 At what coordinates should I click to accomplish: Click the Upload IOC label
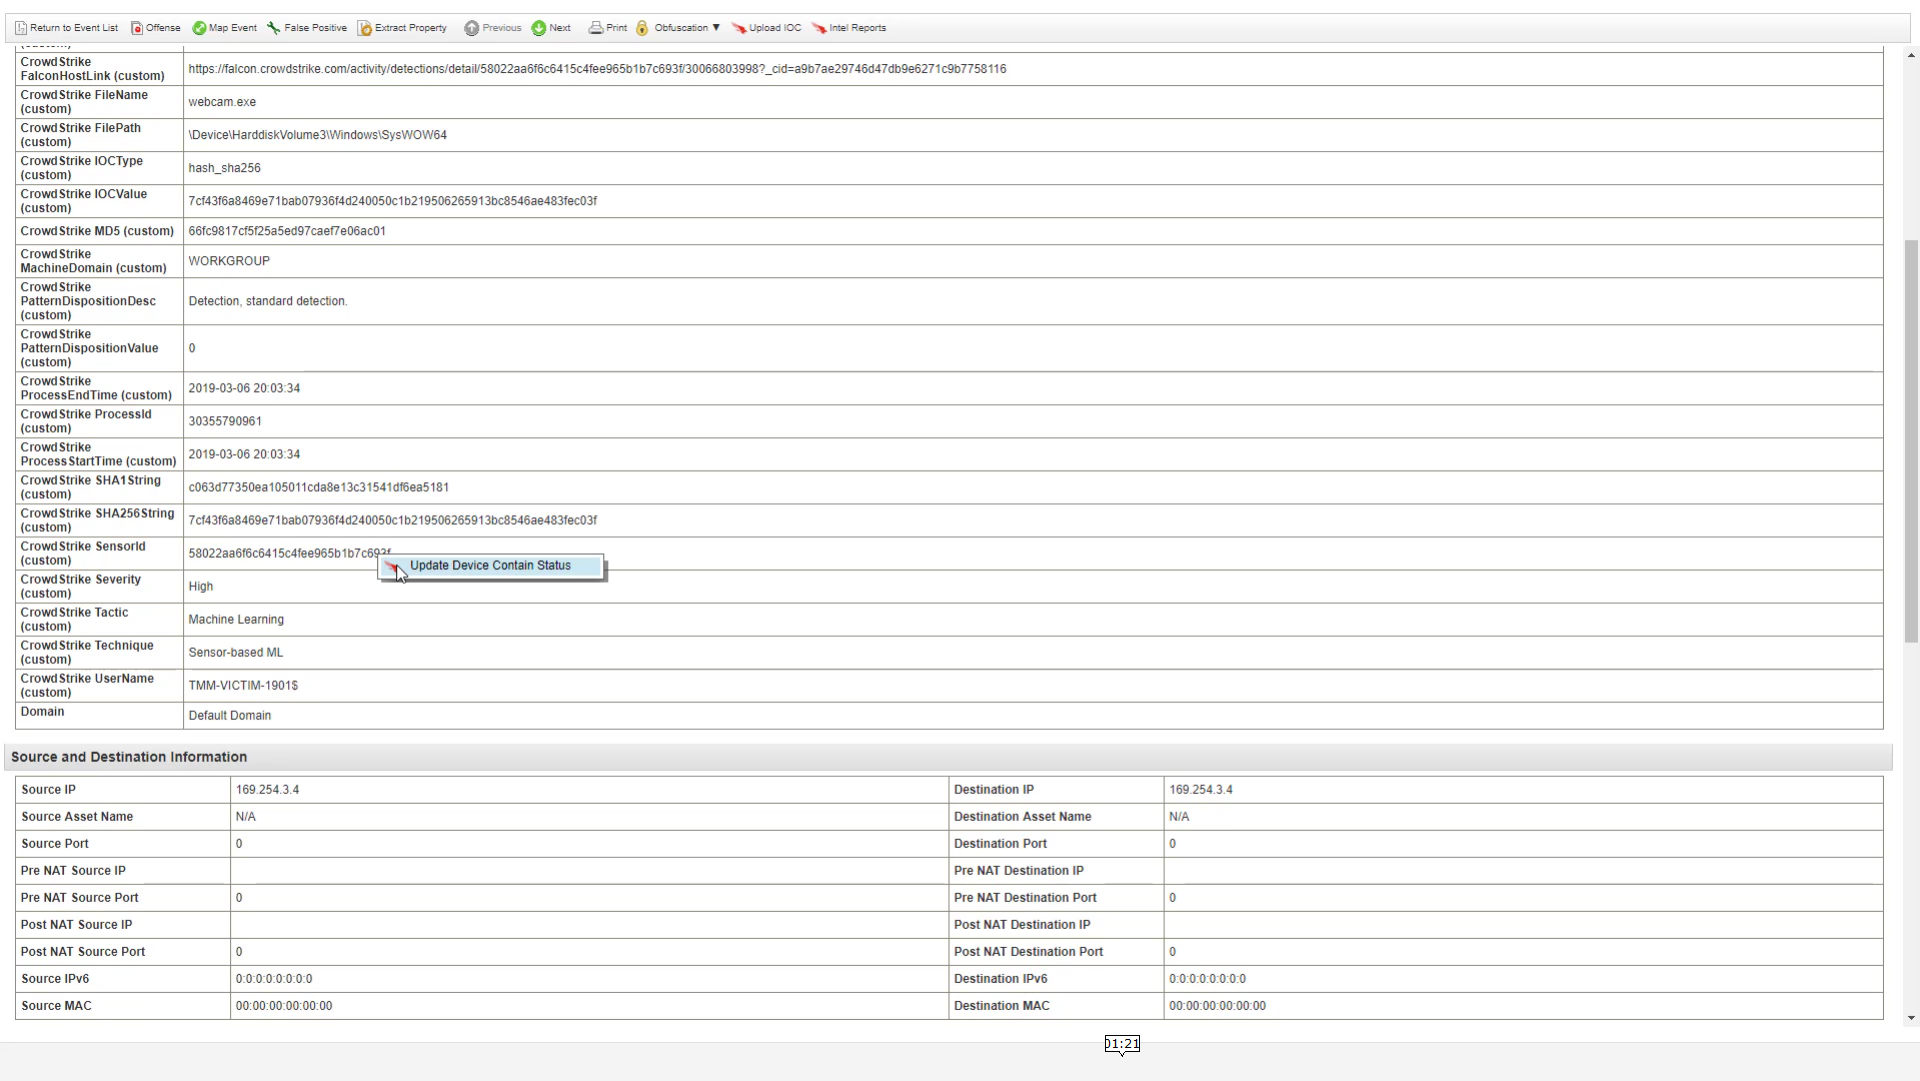[x=775, y=28]
